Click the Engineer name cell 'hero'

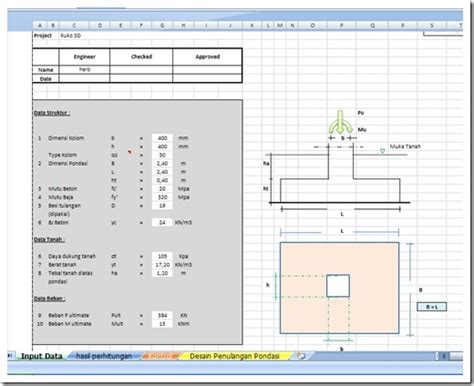[x=85, y=69]
